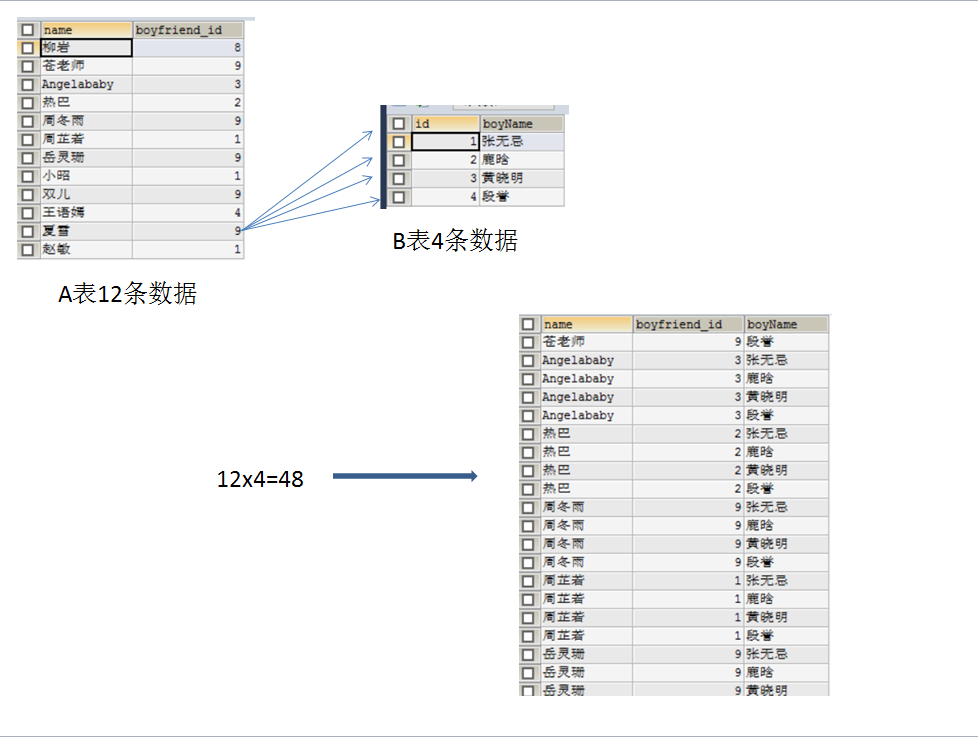978x737 pixels.
Task: Click boyName 鹿晗 in the 周芷若 result row
Action: click(x=787, y=599)
